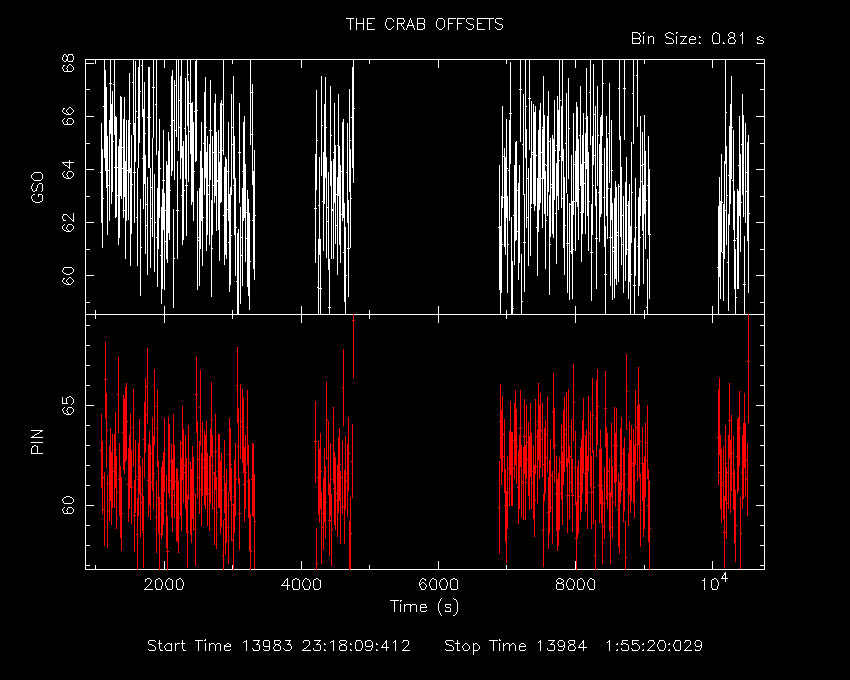Click the "Time (s)" x-axis label

pyautogui.click(x=424, y=606)
